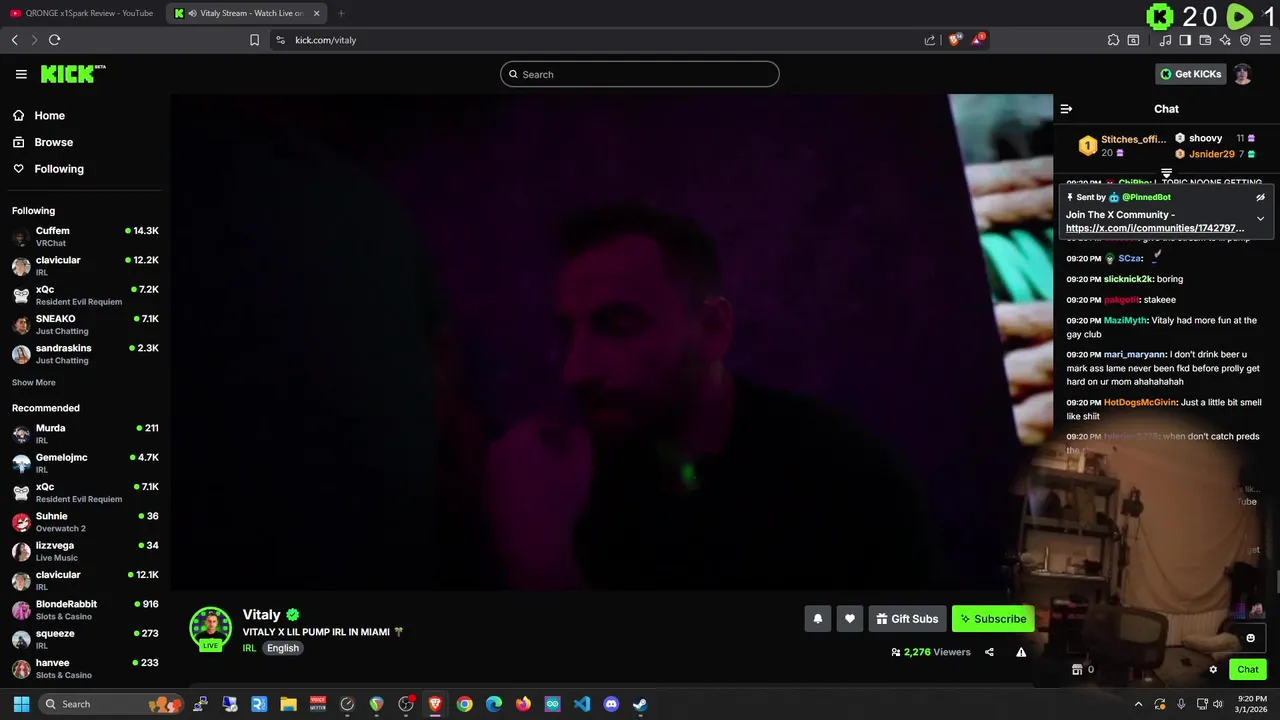Share this page from address bar
This screenshot has height=720, width=1280.
coord(930,40)
